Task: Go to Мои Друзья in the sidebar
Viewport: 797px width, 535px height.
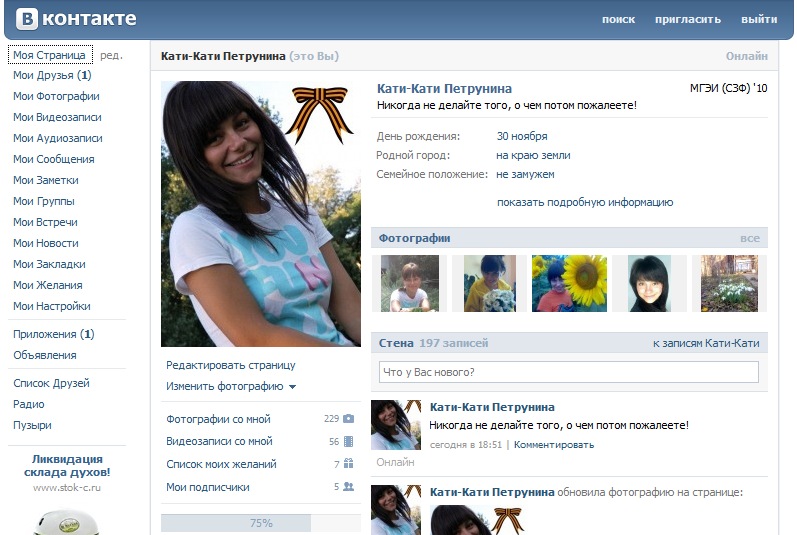Action: [52, 75]
